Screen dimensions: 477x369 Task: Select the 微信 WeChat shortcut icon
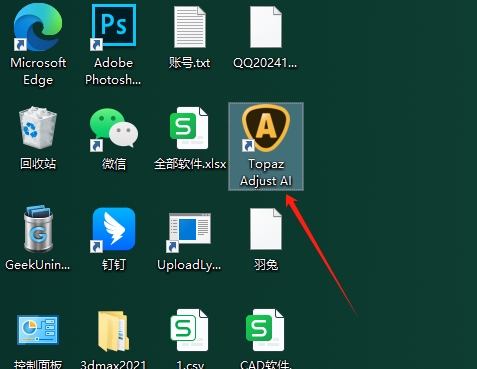113,129
